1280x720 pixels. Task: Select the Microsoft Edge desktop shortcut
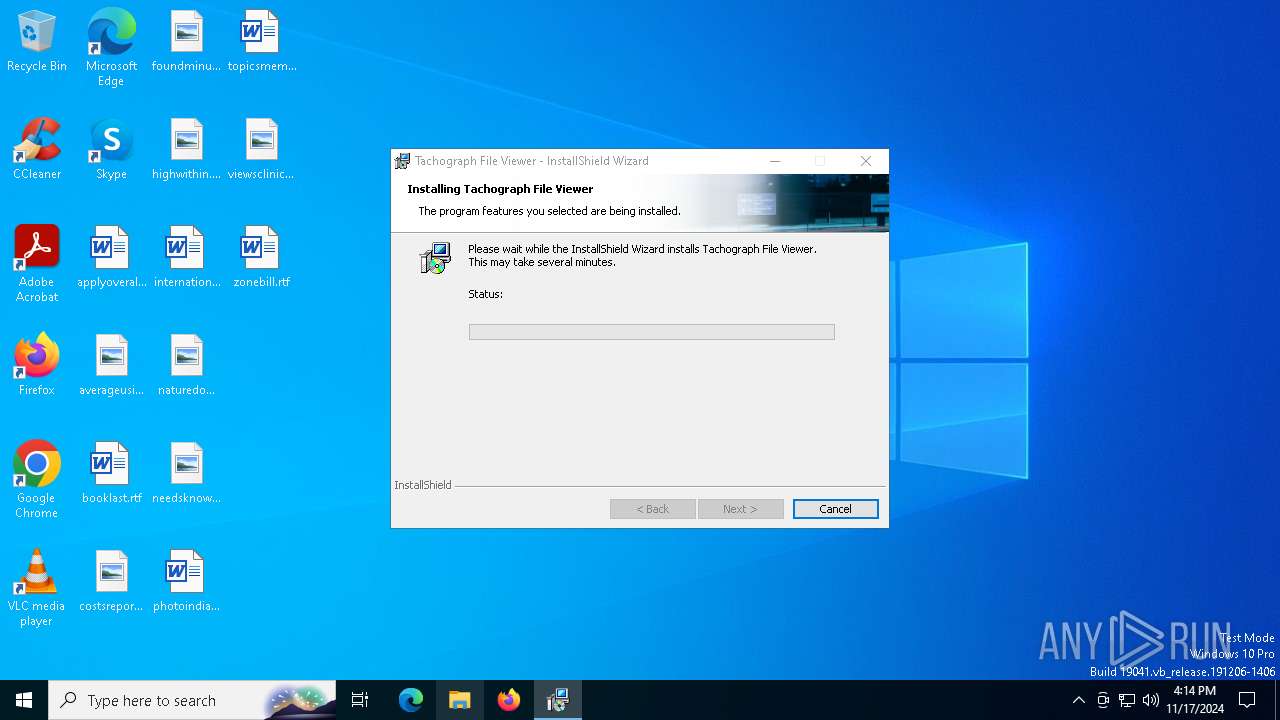coord(111,48)
